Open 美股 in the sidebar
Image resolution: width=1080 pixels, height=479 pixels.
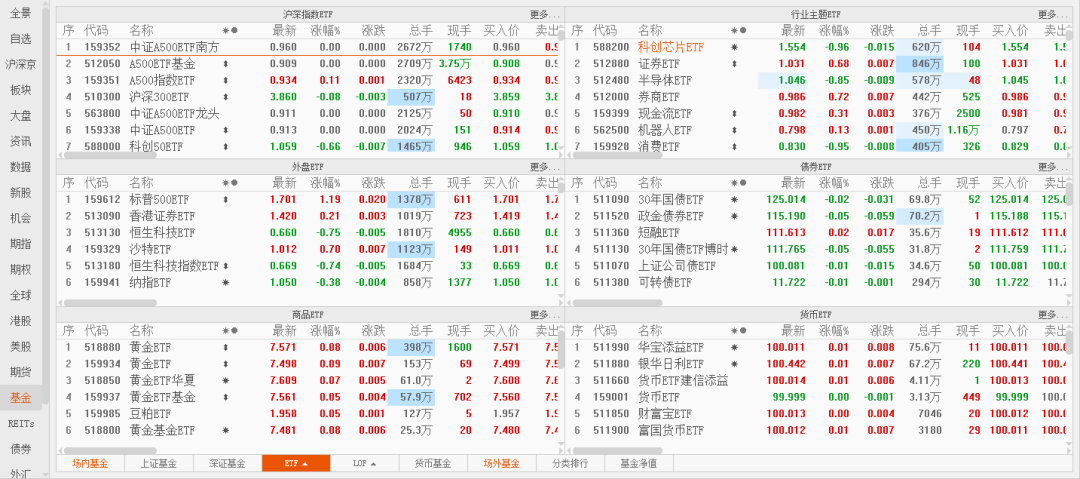click(21, 347)
